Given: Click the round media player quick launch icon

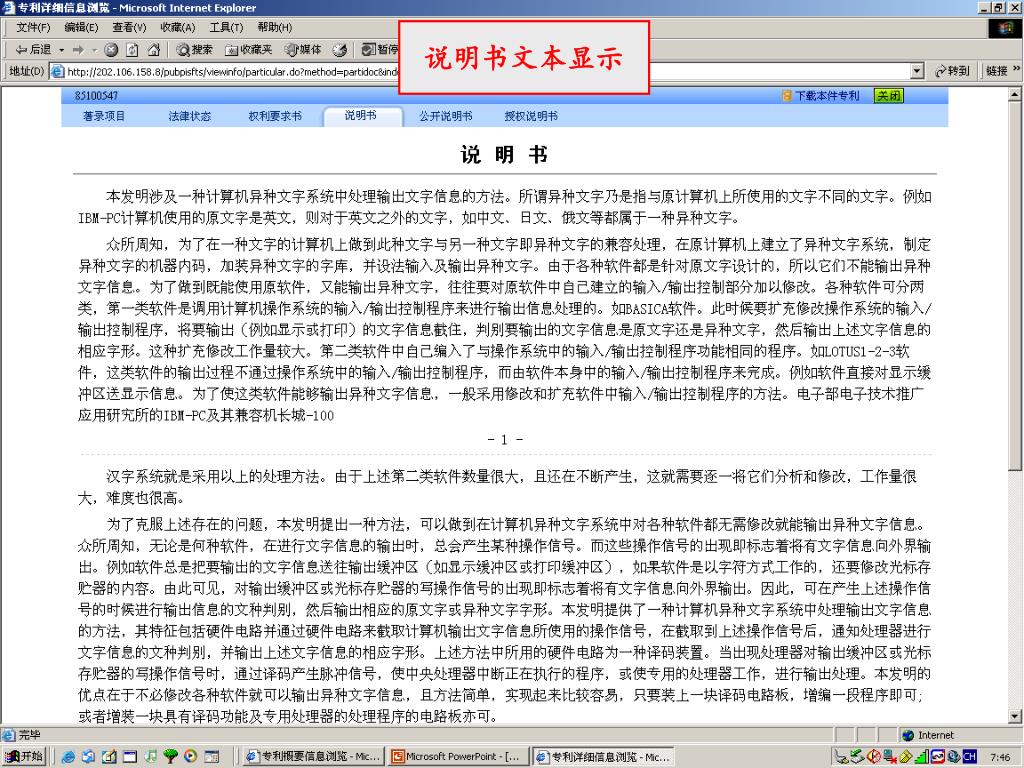Looking at the screenshot, I should [191, 756].
